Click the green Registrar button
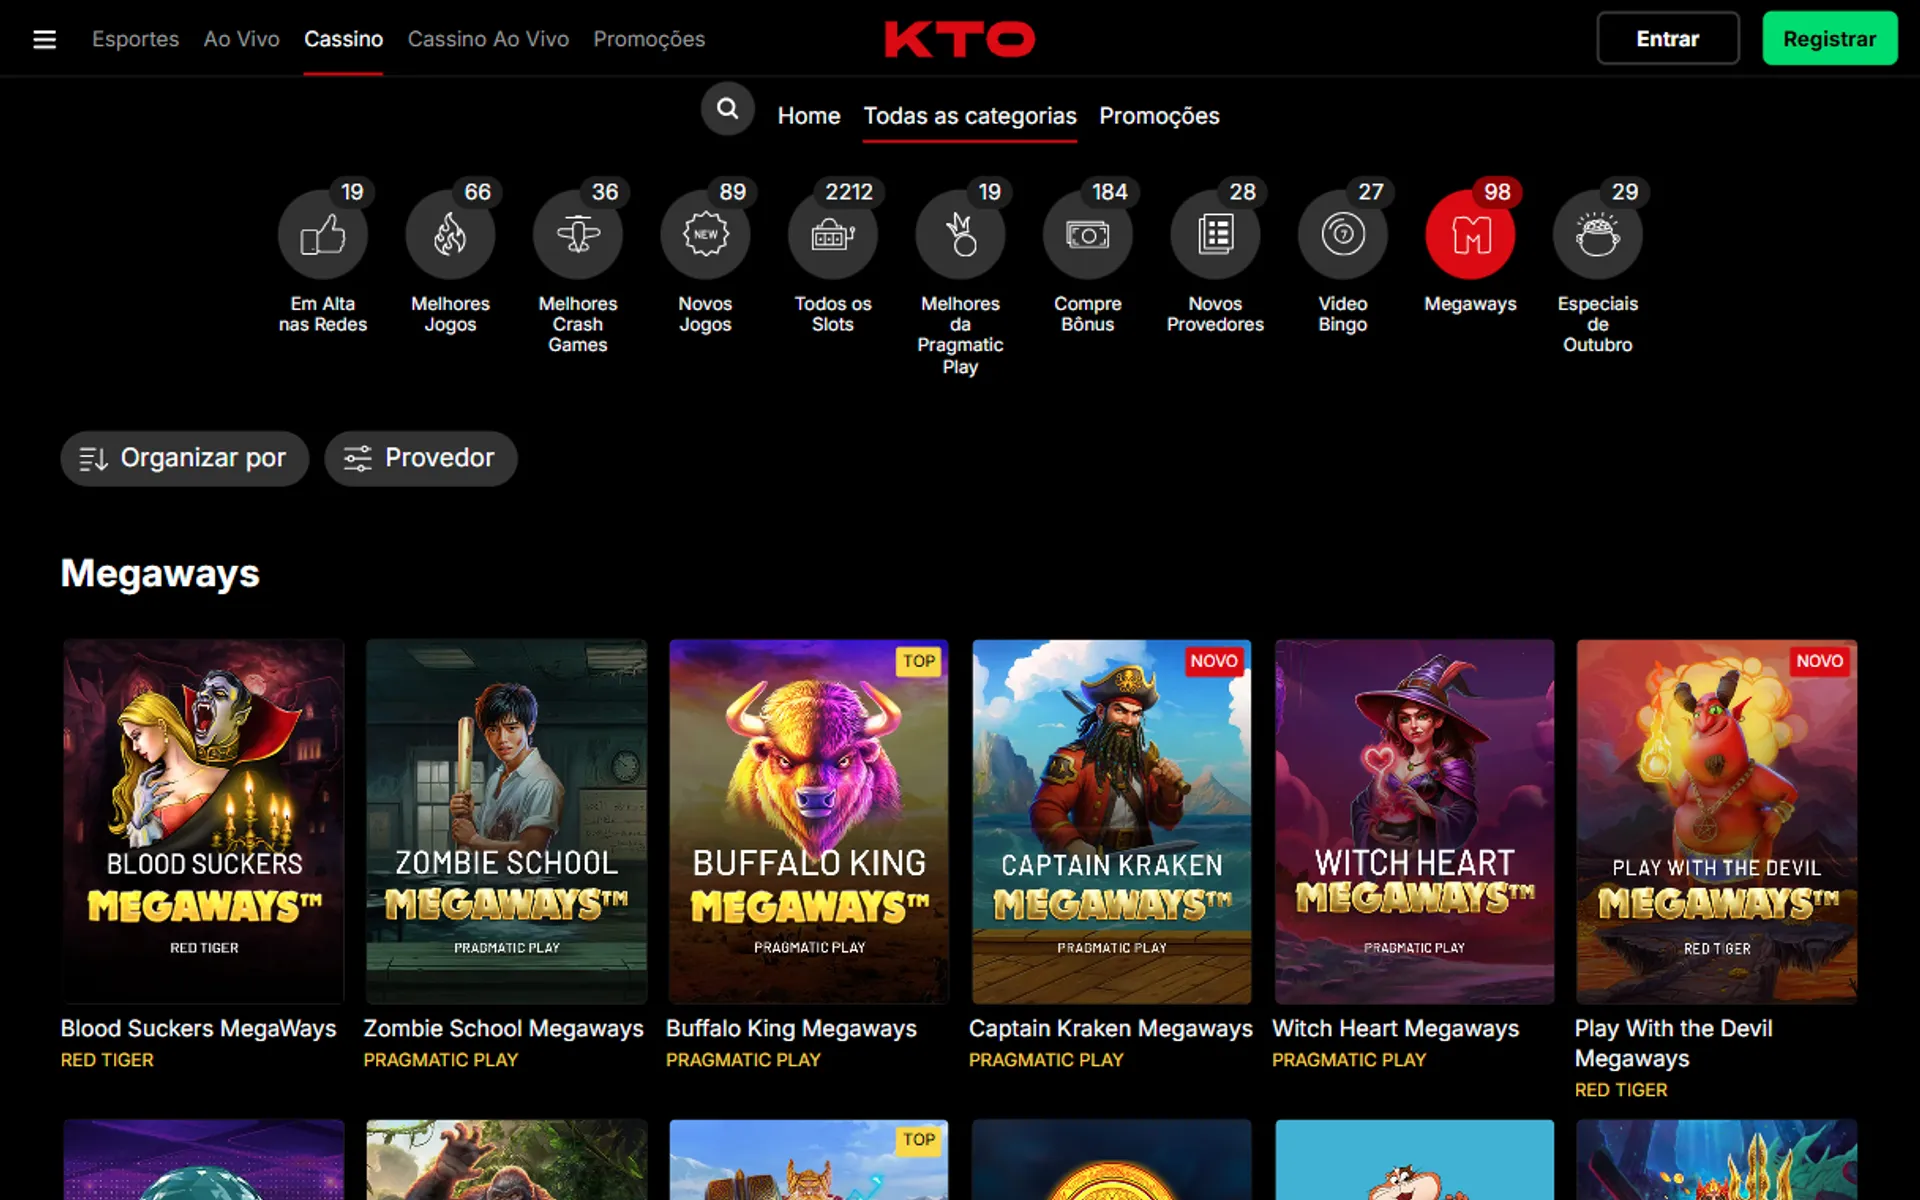1920x1200 pixels. click(1829, 39)
